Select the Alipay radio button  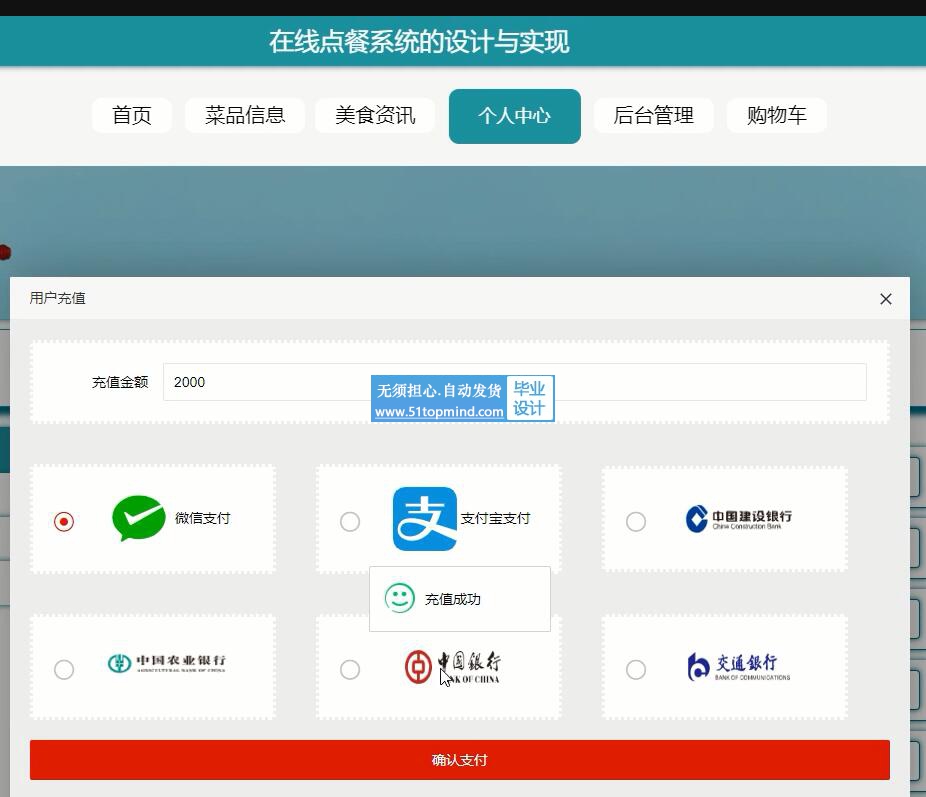tap(350, 521)
